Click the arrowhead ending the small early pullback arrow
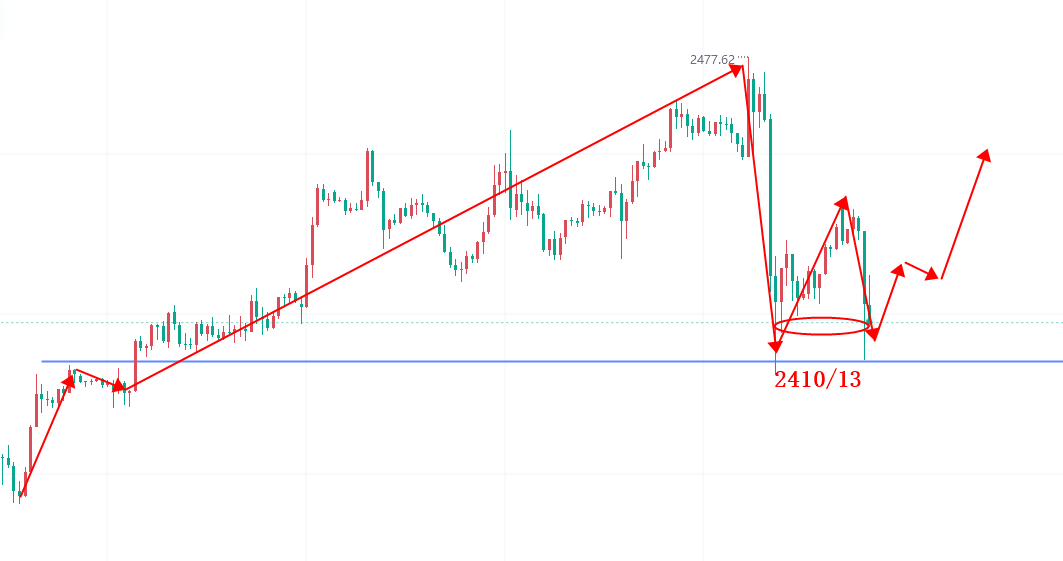The image size is (1063, 561). pos(120,385)
